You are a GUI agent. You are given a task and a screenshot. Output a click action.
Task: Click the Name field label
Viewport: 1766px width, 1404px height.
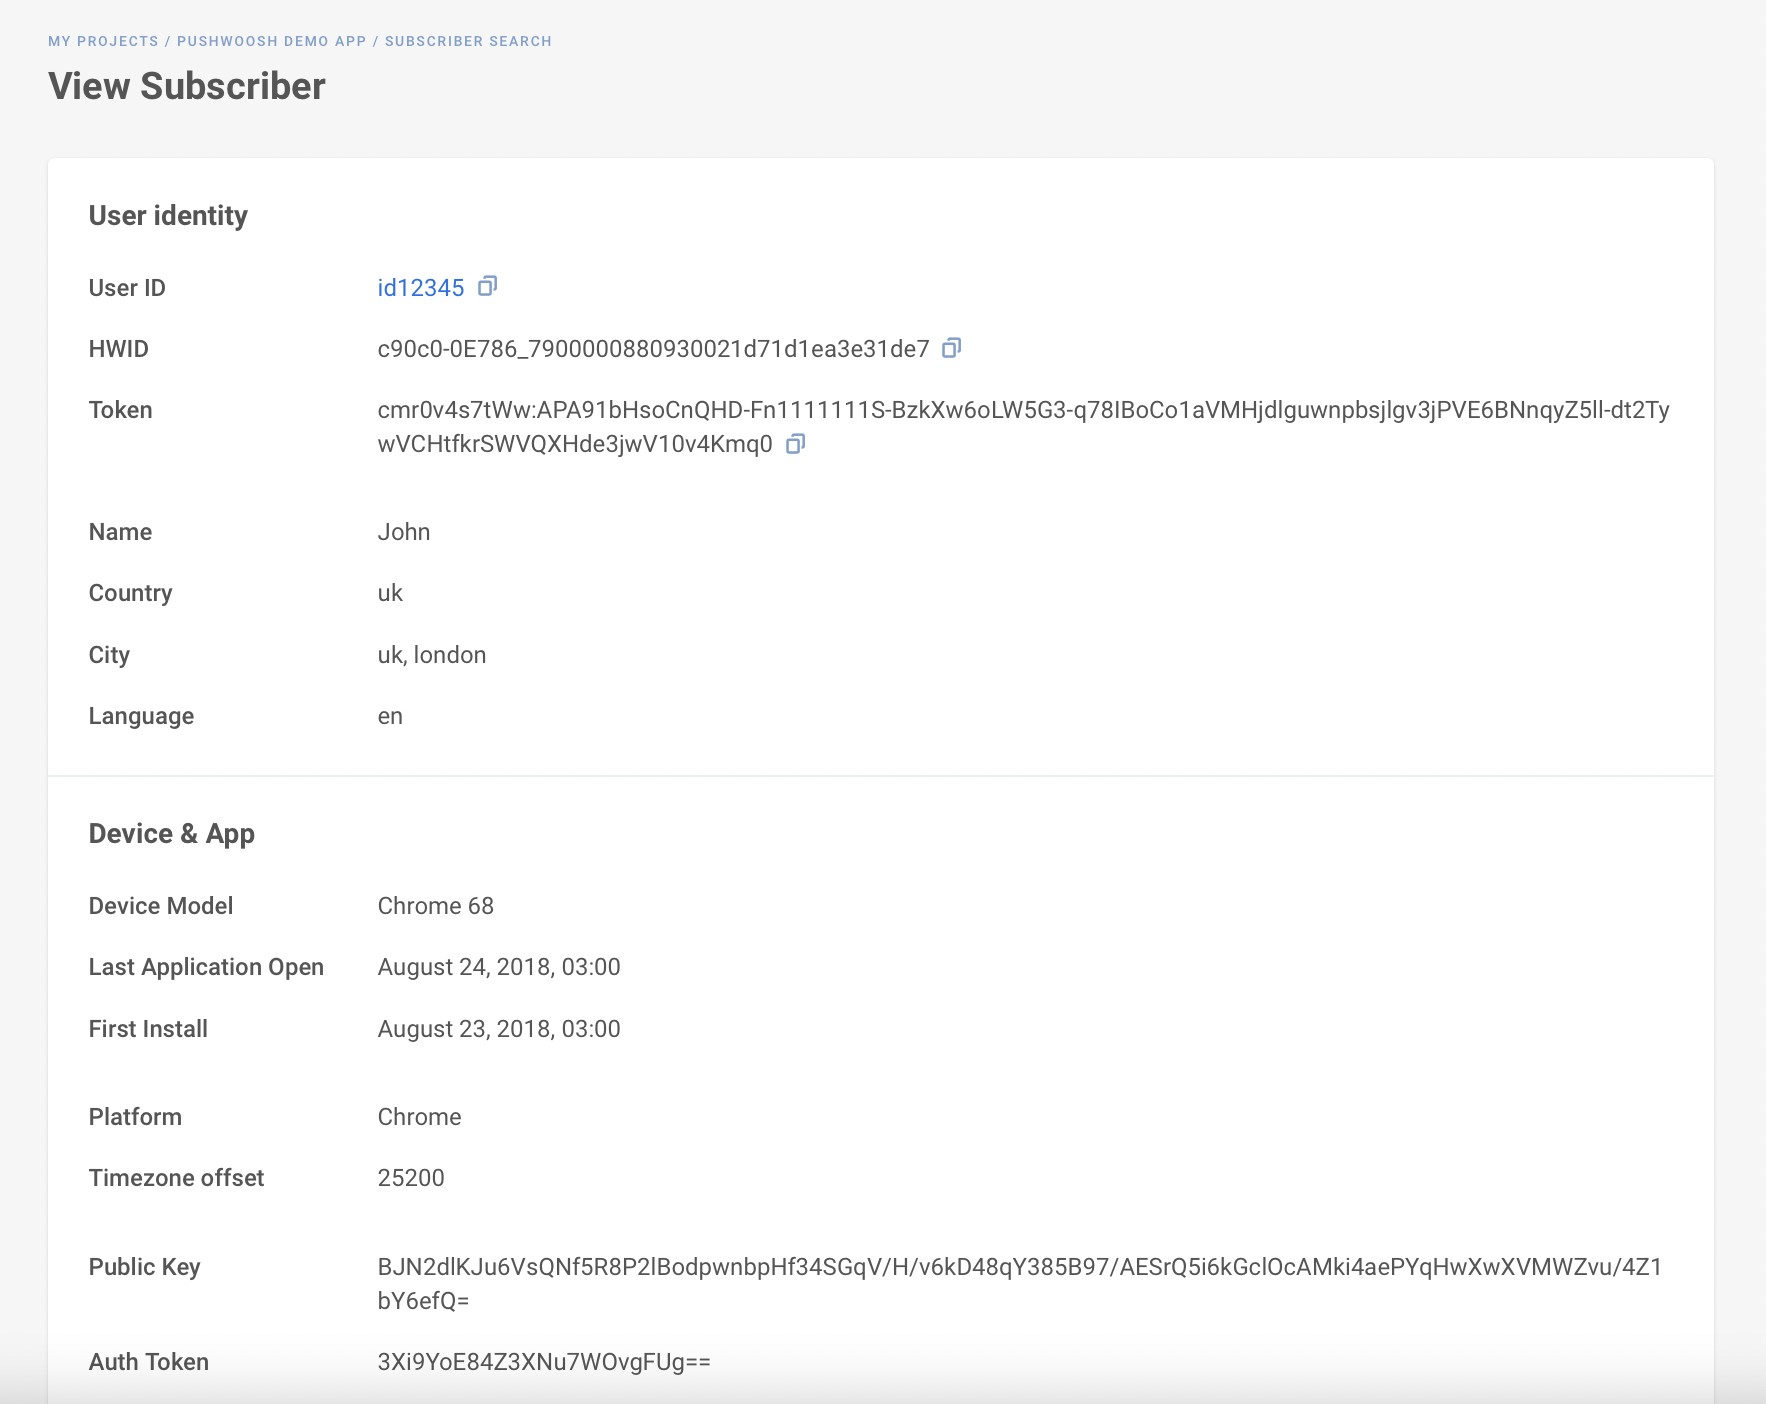click(x=121, y=532)
